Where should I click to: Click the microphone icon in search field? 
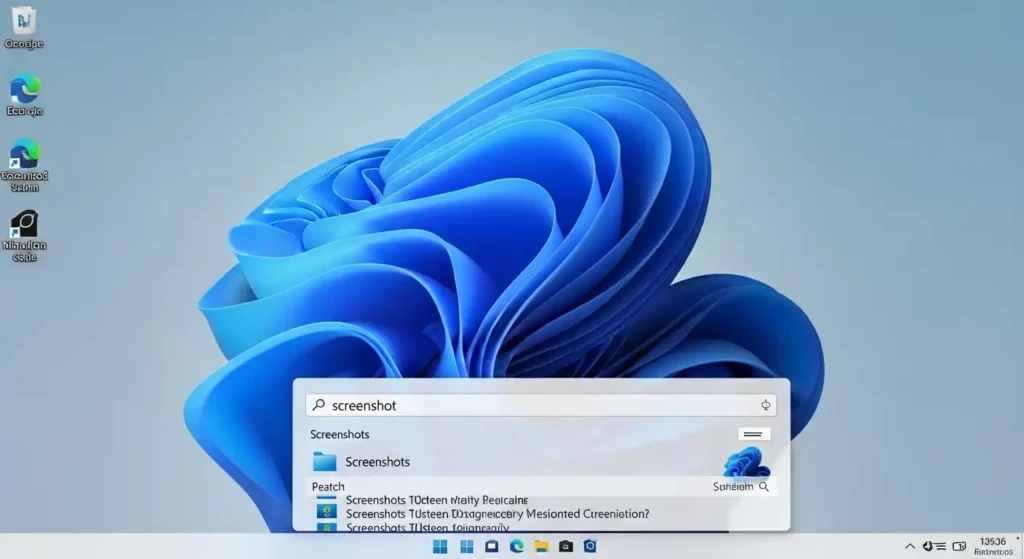coord(765,406)
